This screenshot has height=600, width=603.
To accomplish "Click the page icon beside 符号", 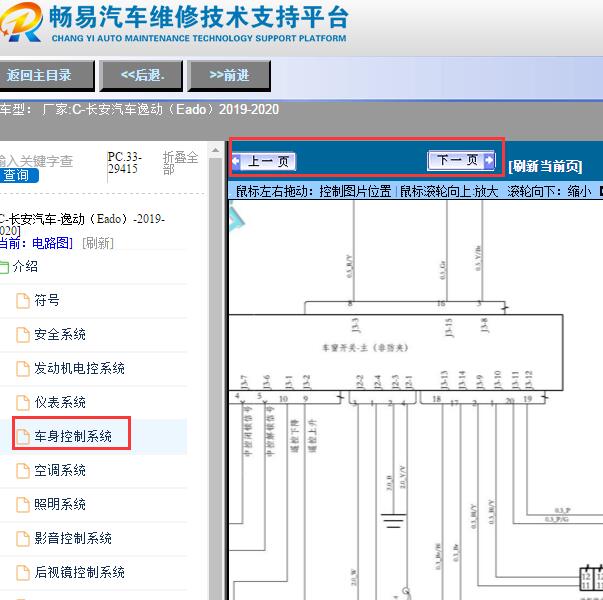I will pyautogui.click(x=23, y=300).
